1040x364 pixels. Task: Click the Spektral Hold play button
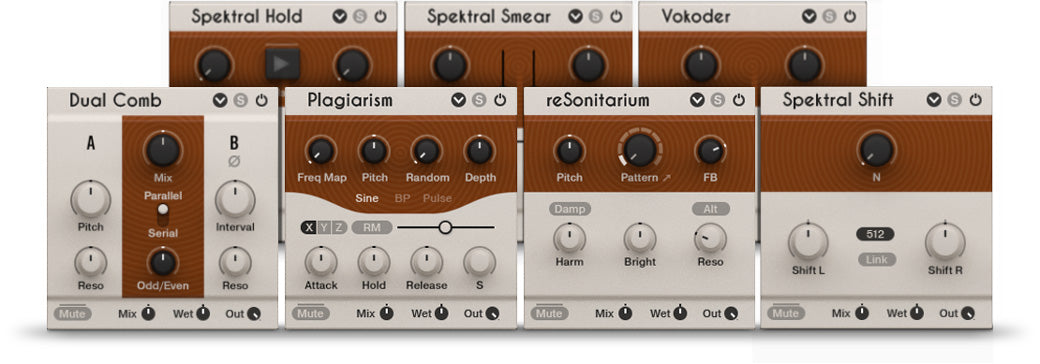click(283, 63)
